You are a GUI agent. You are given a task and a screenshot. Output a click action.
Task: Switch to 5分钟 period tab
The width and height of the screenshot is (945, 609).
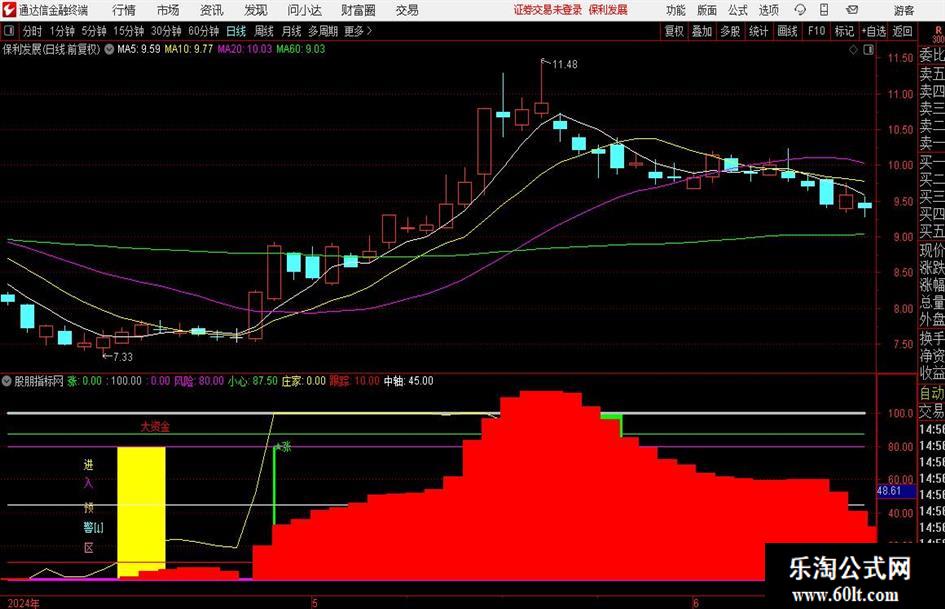coord(93,31)
